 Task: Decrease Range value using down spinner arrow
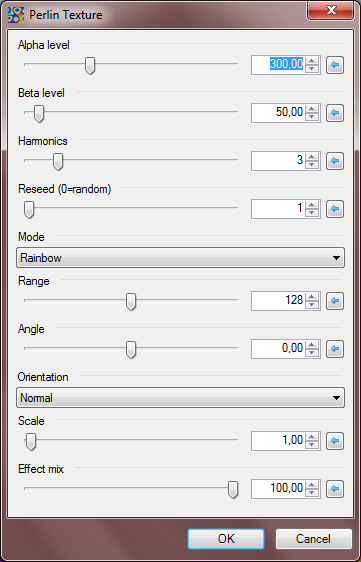312,305
